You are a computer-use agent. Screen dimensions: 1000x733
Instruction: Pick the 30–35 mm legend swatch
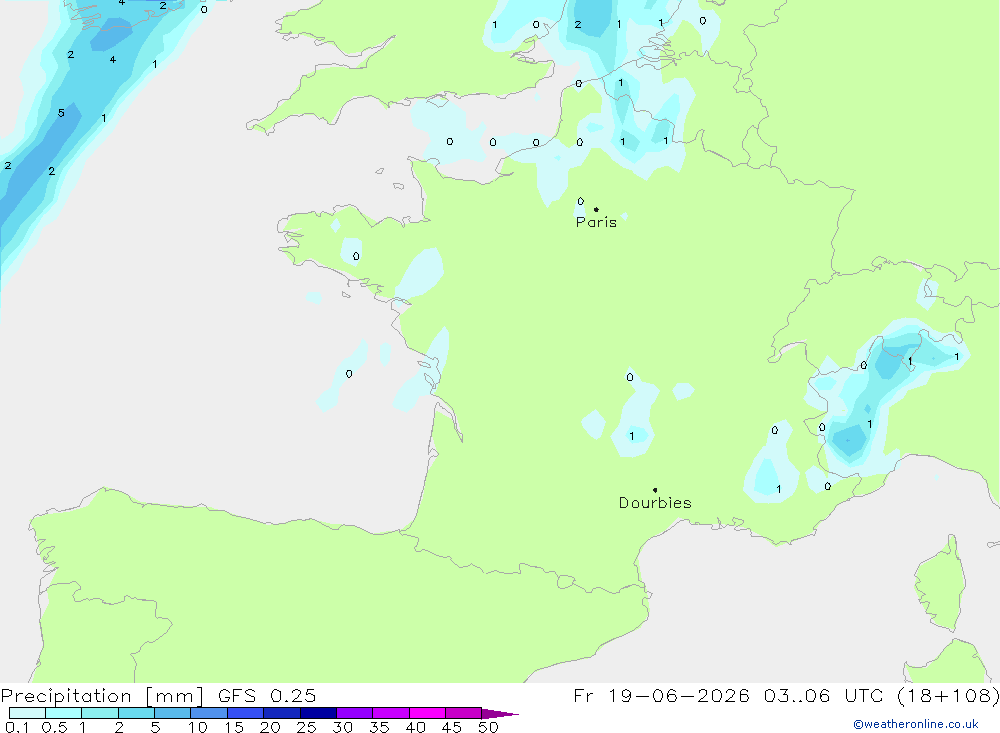coord(355,713)
